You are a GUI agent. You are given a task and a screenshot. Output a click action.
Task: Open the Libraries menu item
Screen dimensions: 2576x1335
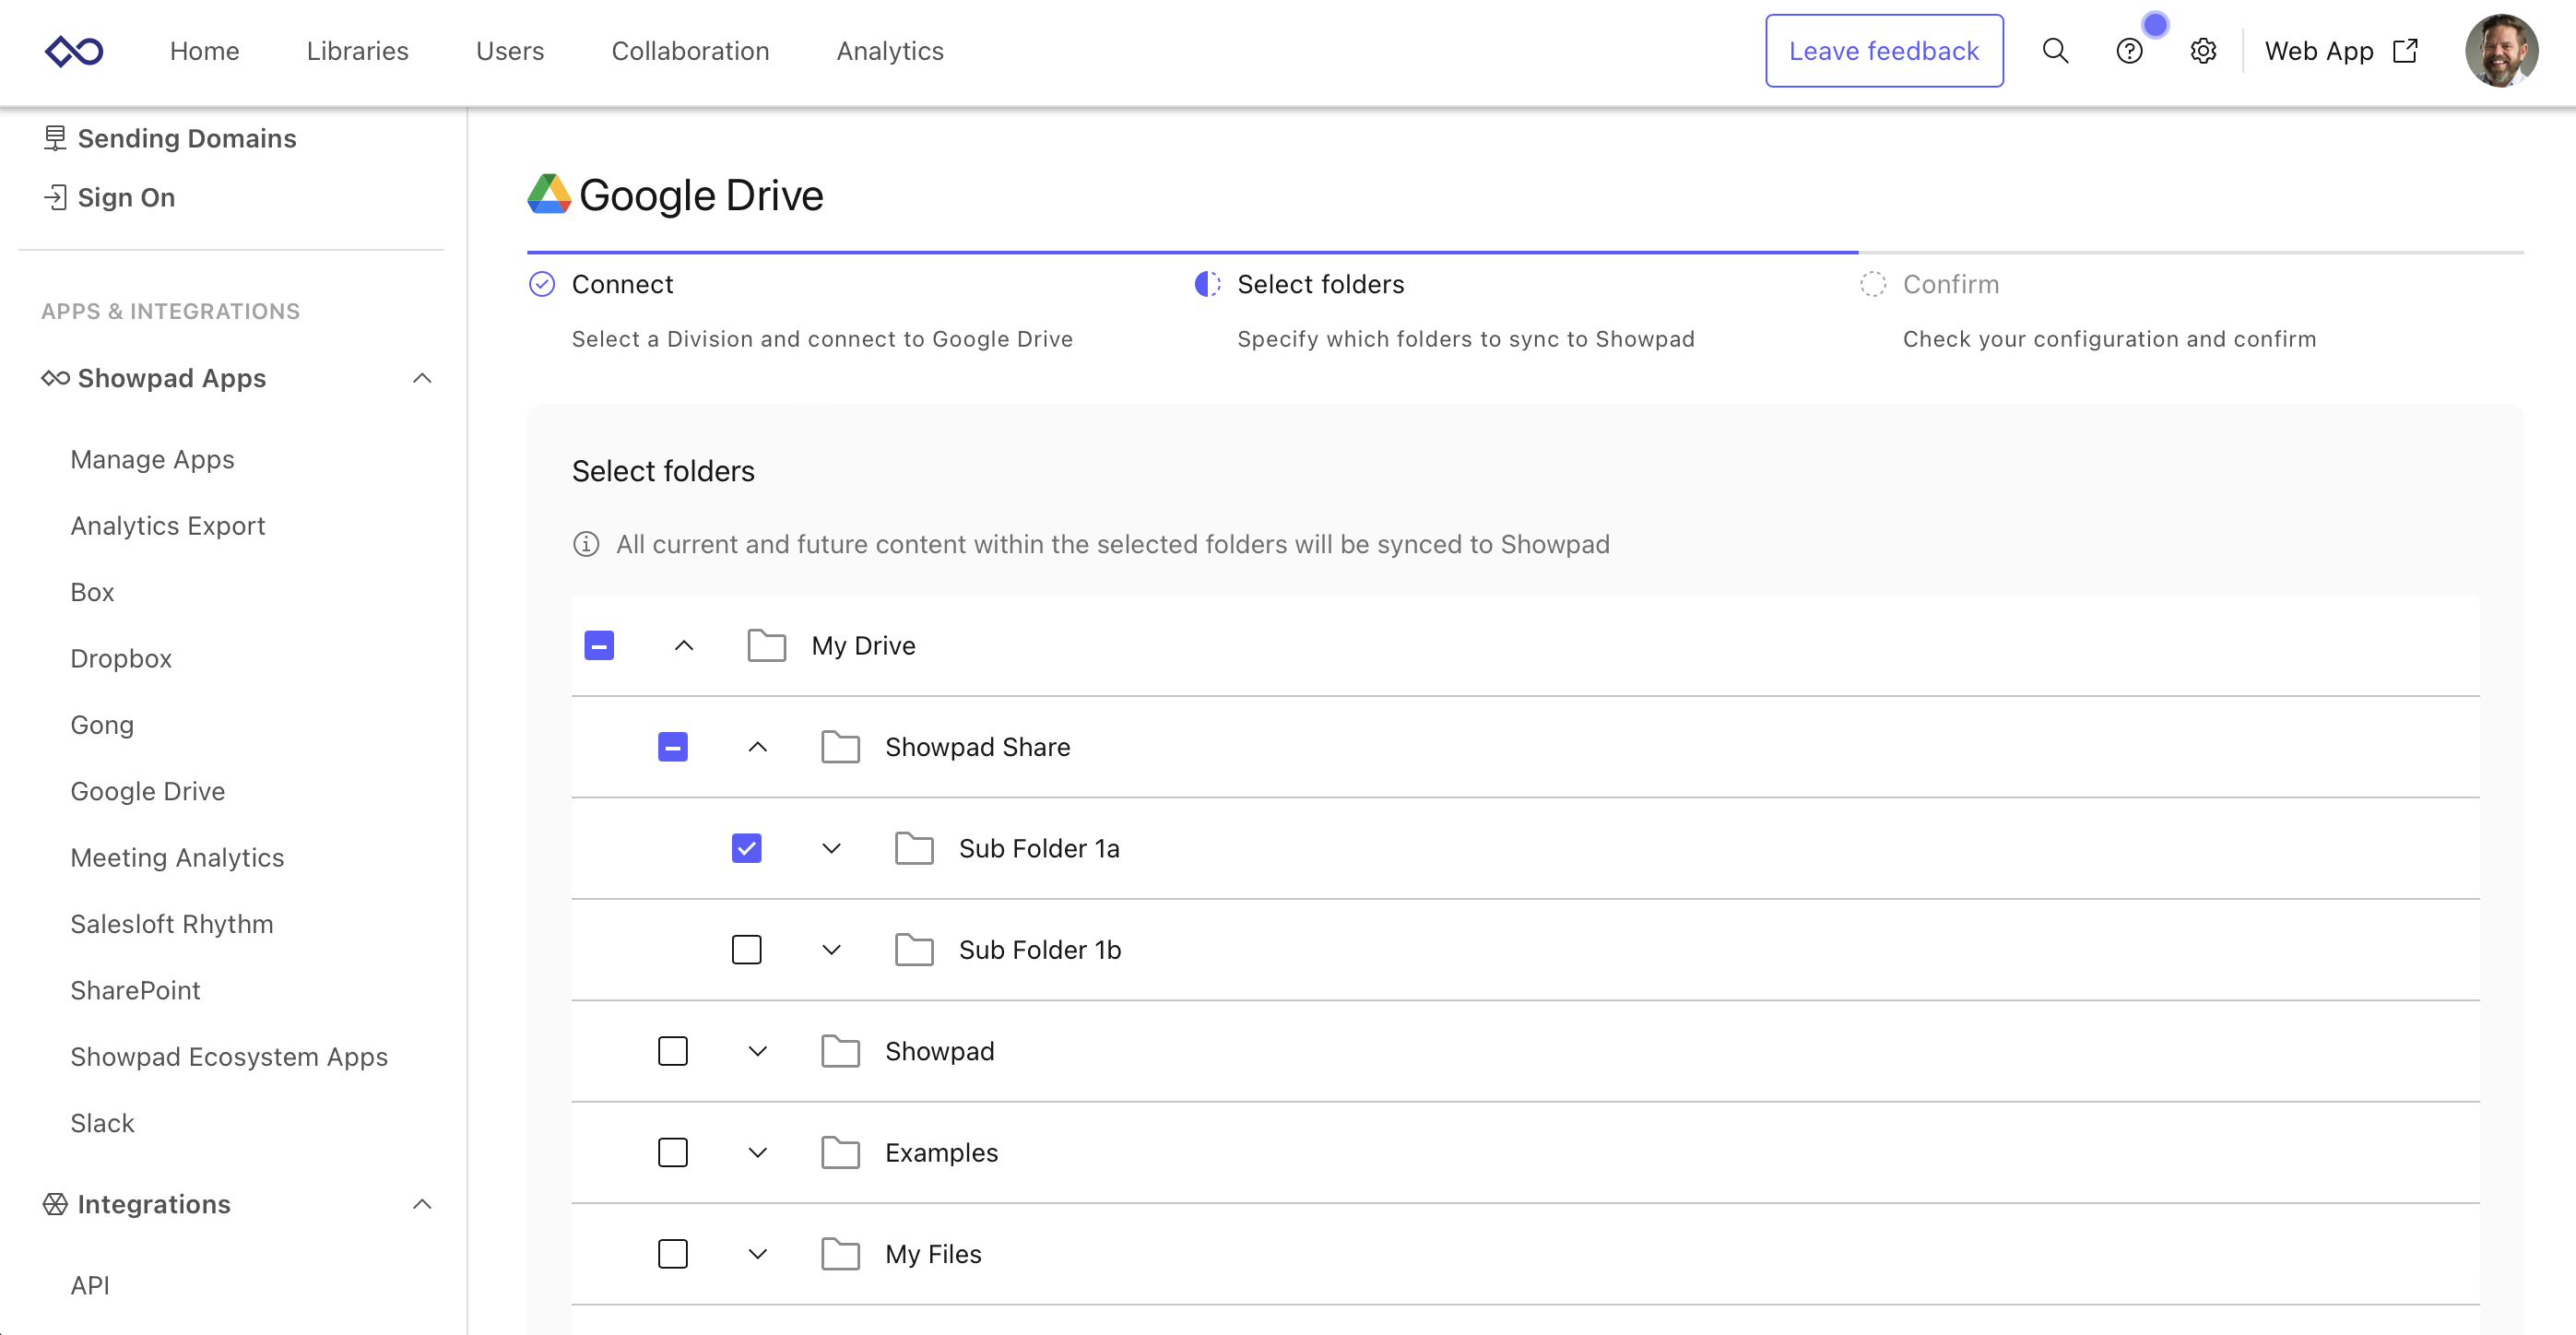(357, 51)
